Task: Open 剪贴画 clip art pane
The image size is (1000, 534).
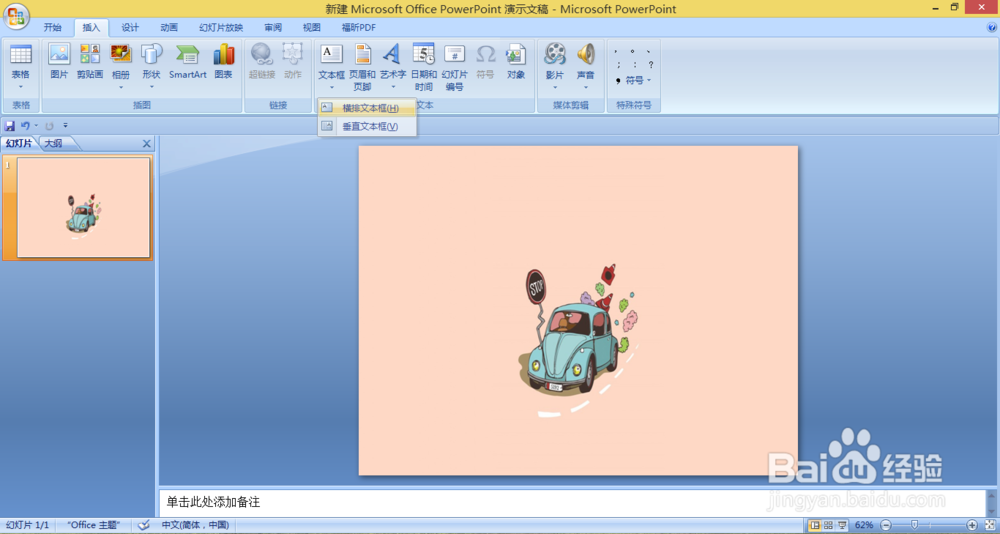Action: tap(90, 54)
